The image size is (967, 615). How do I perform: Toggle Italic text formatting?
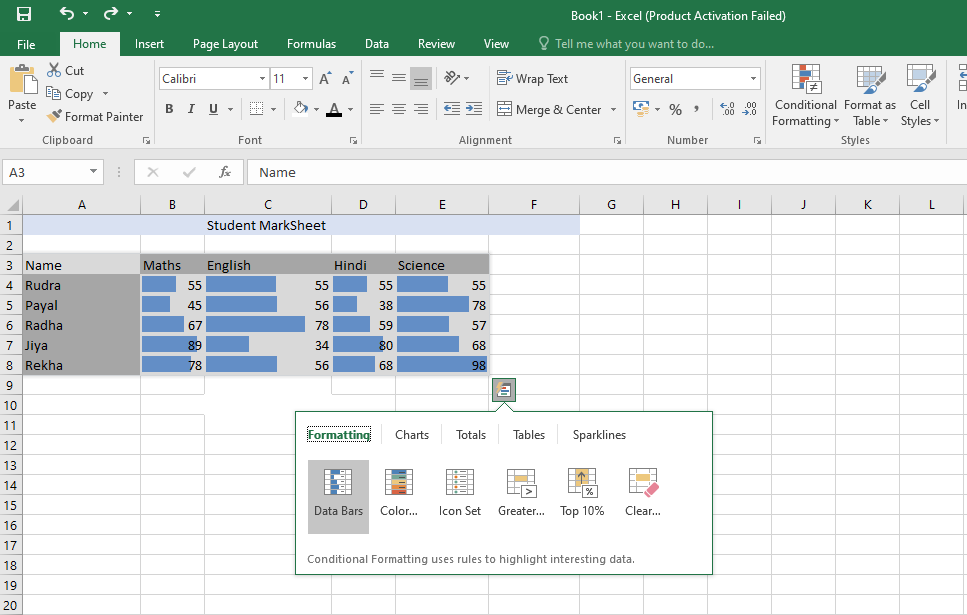point(191,109)
